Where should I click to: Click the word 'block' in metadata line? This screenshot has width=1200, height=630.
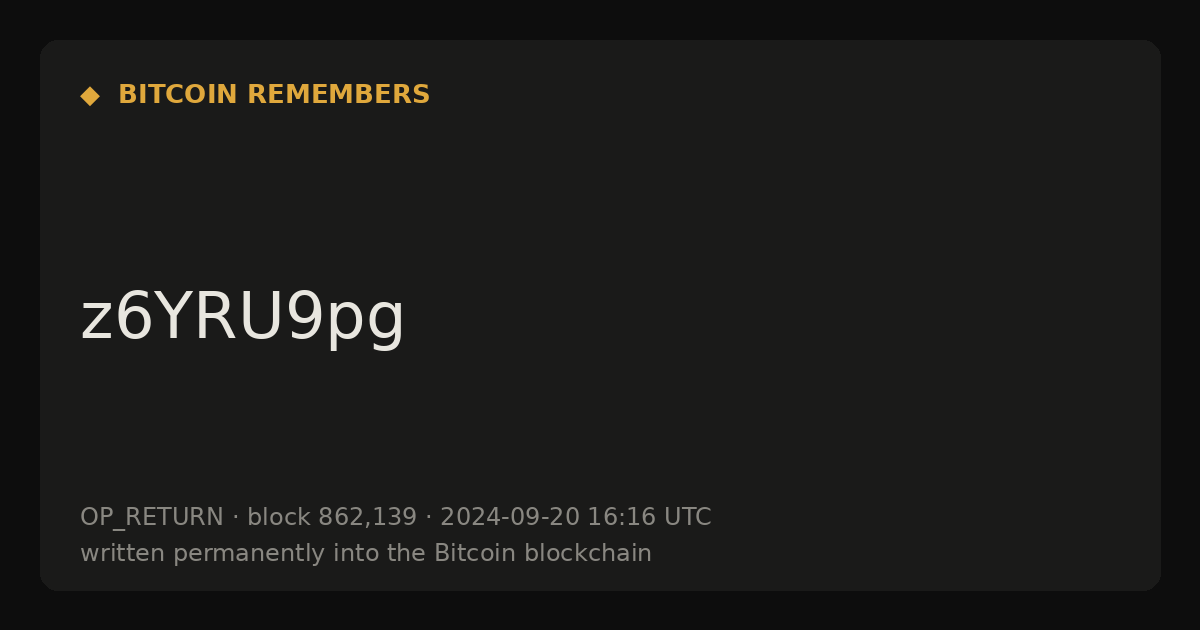coord(279,517)
